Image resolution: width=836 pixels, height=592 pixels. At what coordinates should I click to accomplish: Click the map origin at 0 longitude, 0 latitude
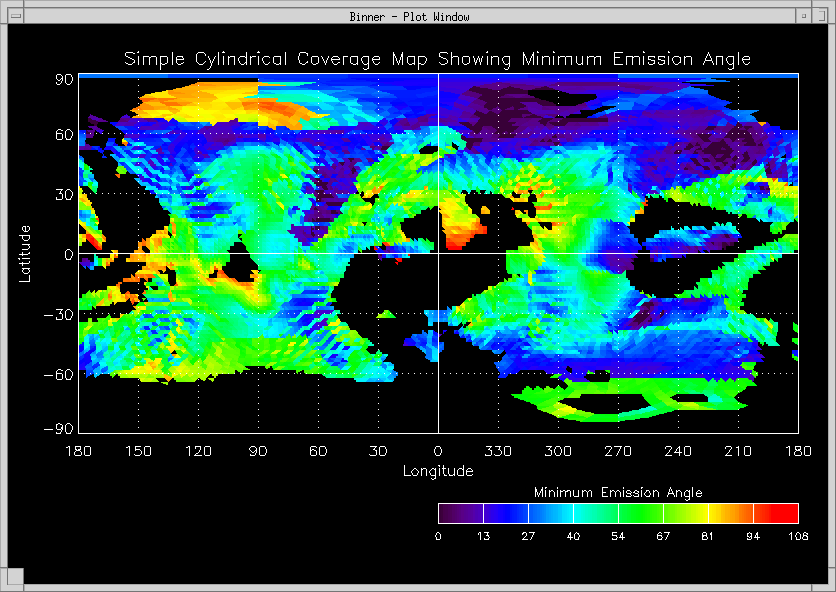(x=438, y=254)
